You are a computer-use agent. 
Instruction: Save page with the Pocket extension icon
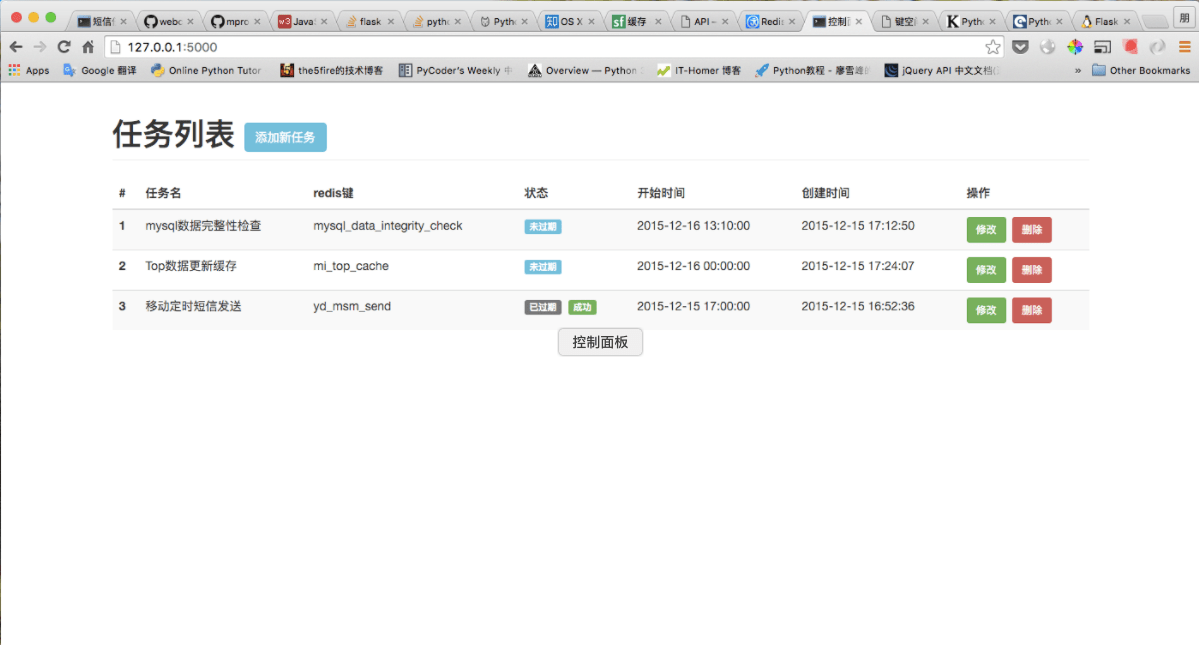tap(1020, 46)
